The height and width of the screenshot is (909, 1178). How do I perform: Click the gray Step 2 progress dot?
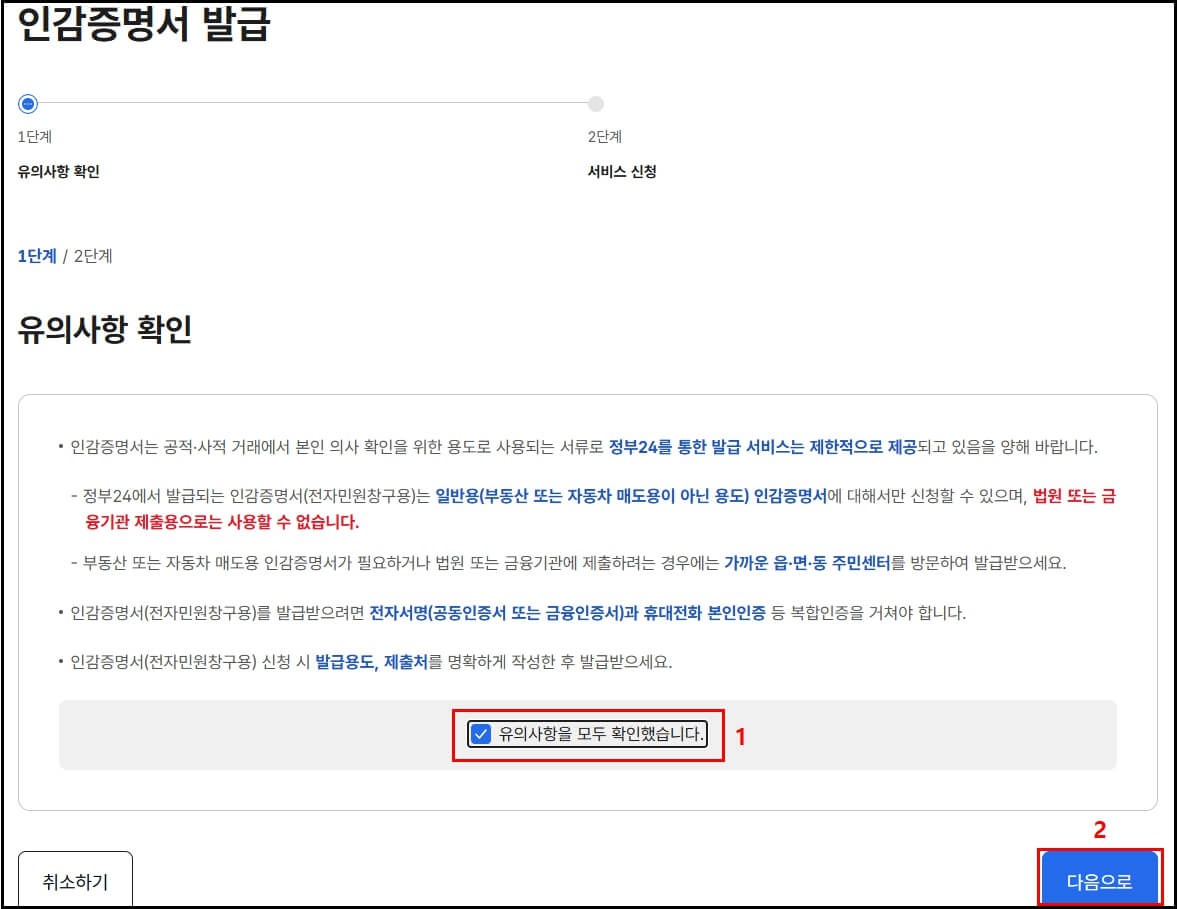pyautogui.click(x=596, y=103)
